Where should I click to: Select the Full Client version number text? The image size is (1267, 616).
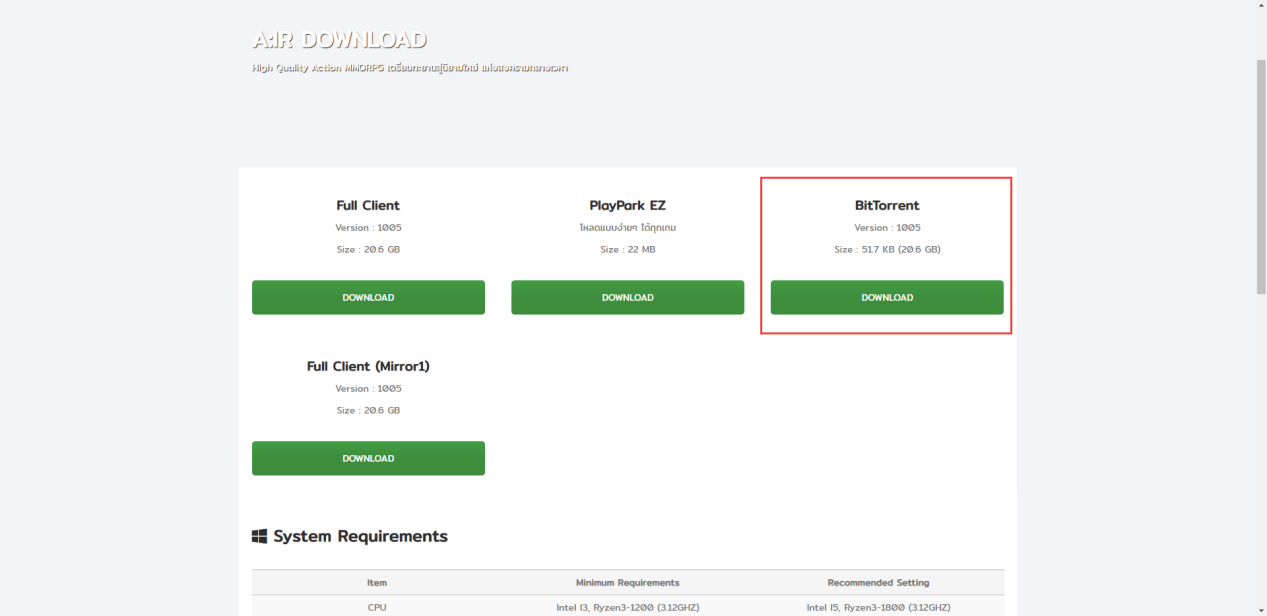pos(368,227)
